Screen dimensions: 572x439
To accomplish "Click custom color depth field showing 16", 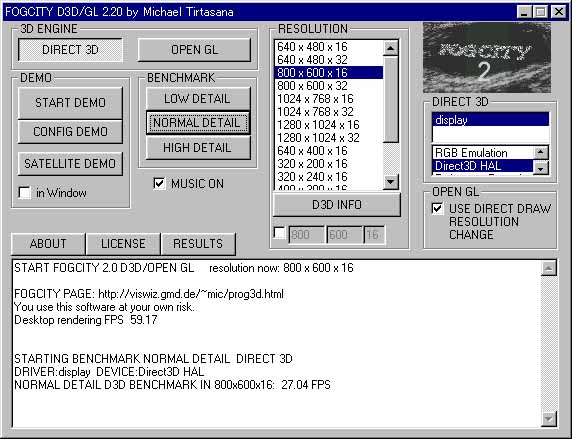I will 374,235.
